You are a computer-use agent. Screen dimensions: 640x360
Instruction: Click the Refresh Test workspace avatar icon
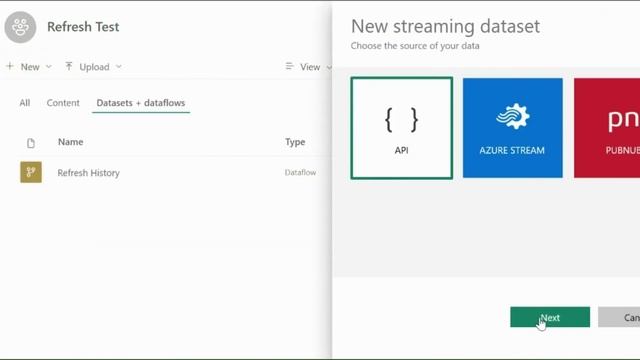[x=20, y=27]
